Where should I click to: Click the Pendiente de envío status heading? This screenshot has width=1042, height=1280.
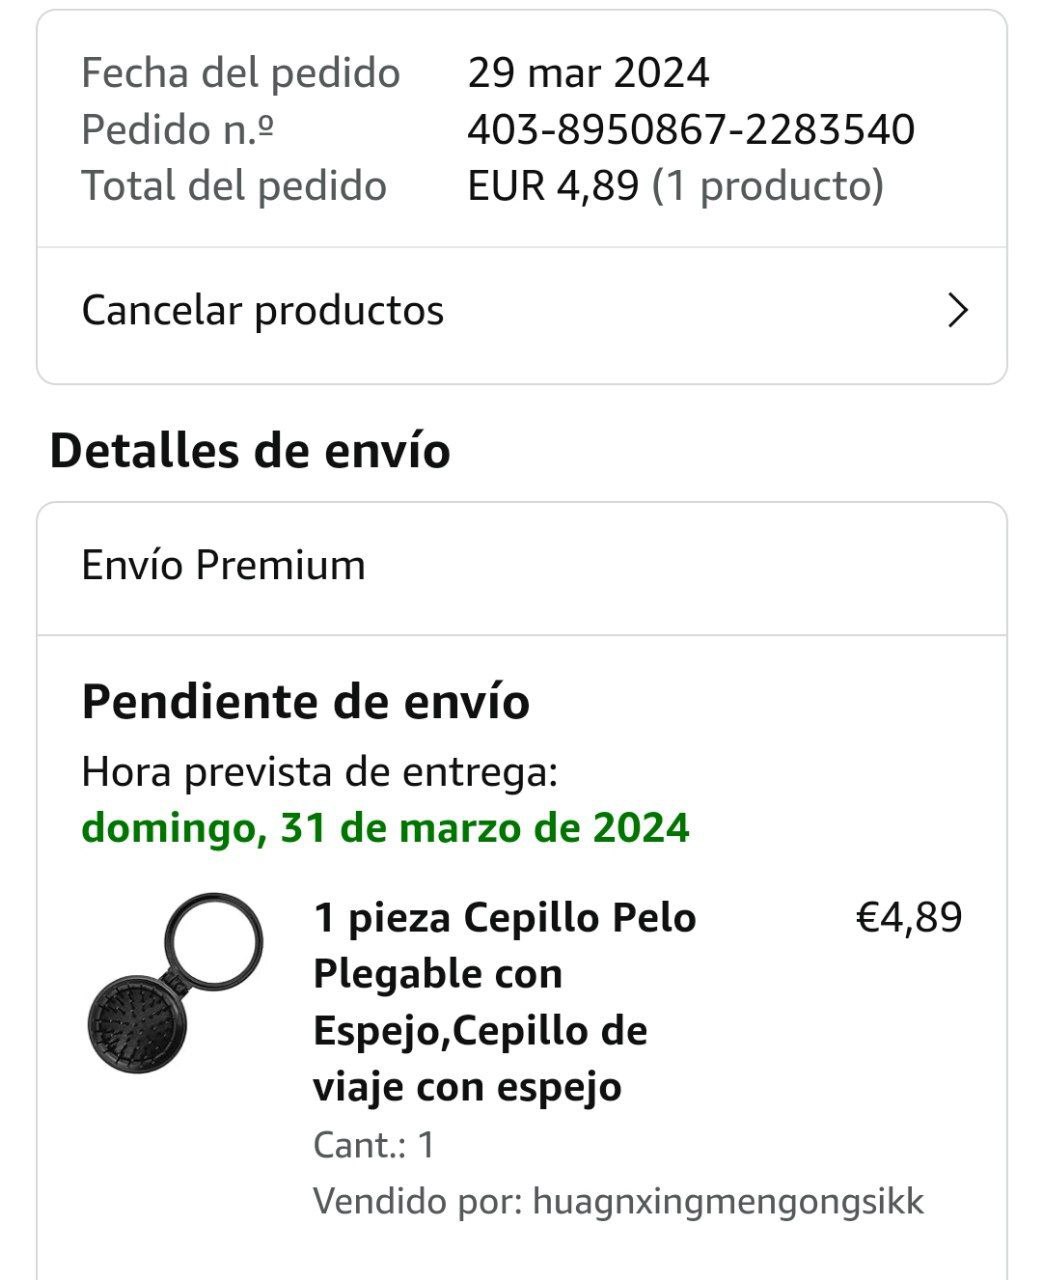[305, 701]
